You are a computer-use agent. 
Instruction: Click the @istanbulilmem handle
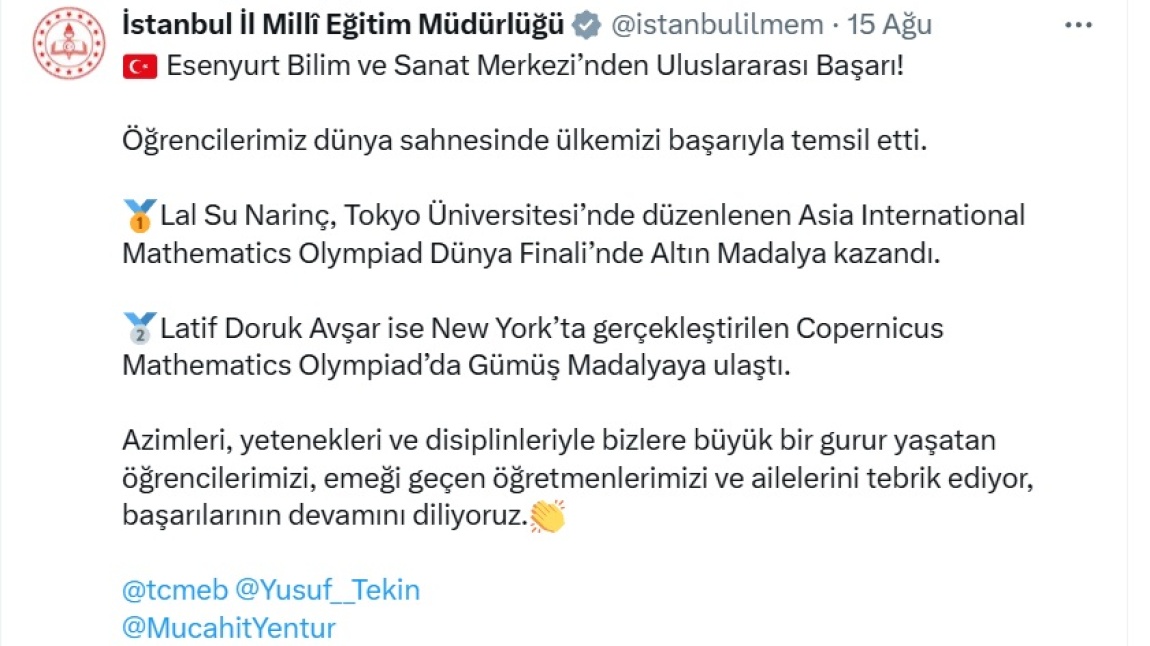(x=714, y=26)
